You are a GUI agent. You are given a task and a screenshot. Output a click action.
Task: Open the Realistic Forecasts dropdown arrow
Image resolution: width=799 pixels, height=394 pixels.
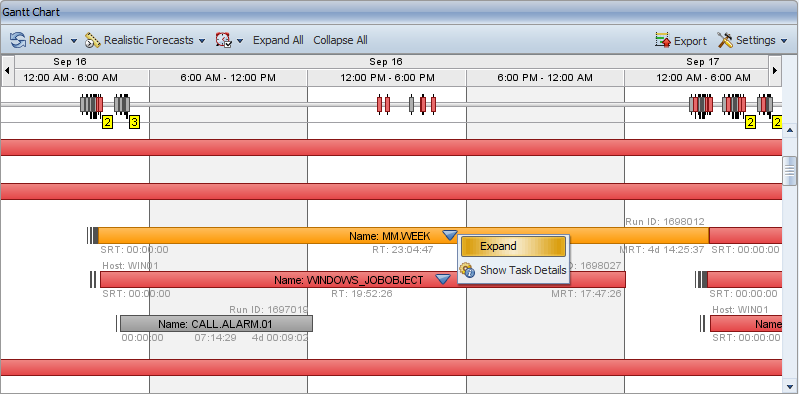[x=202, y=41]
